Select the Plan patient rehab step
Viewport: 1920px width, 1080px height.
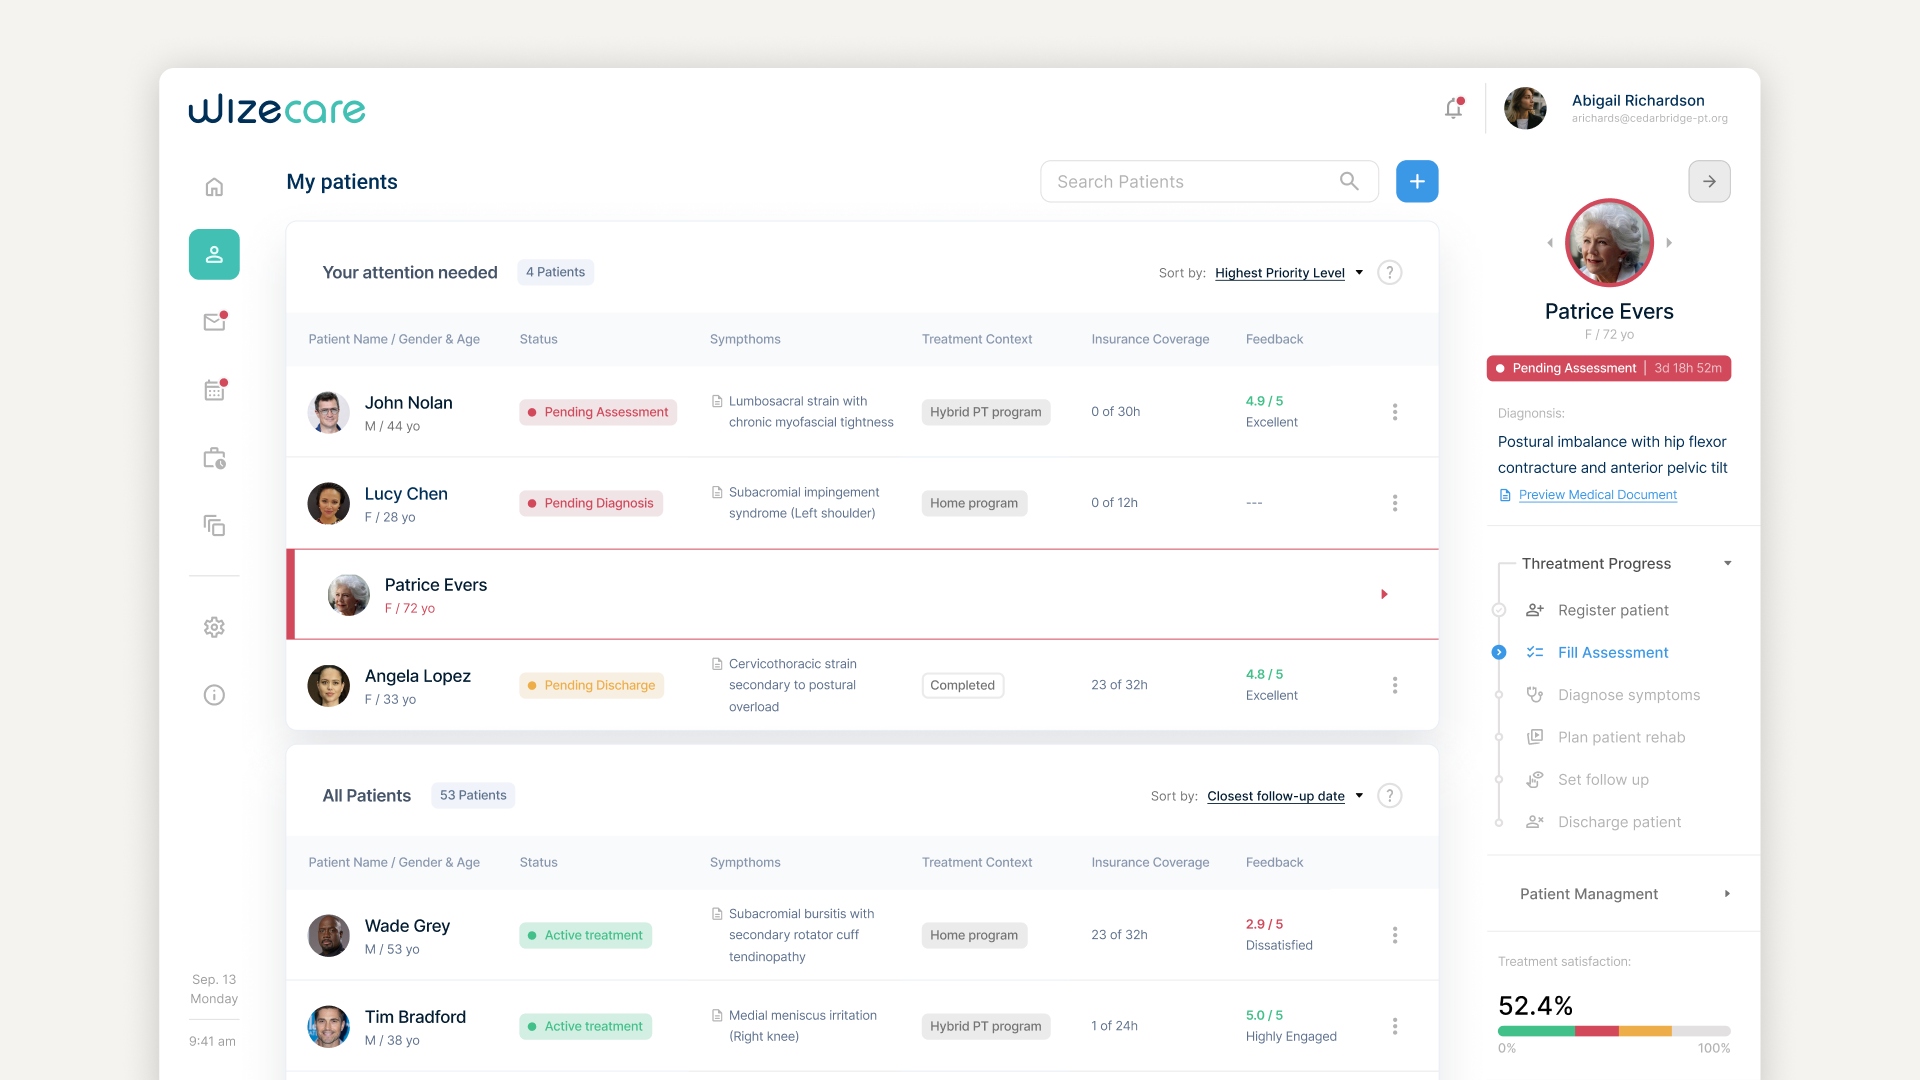[1621, 737]
